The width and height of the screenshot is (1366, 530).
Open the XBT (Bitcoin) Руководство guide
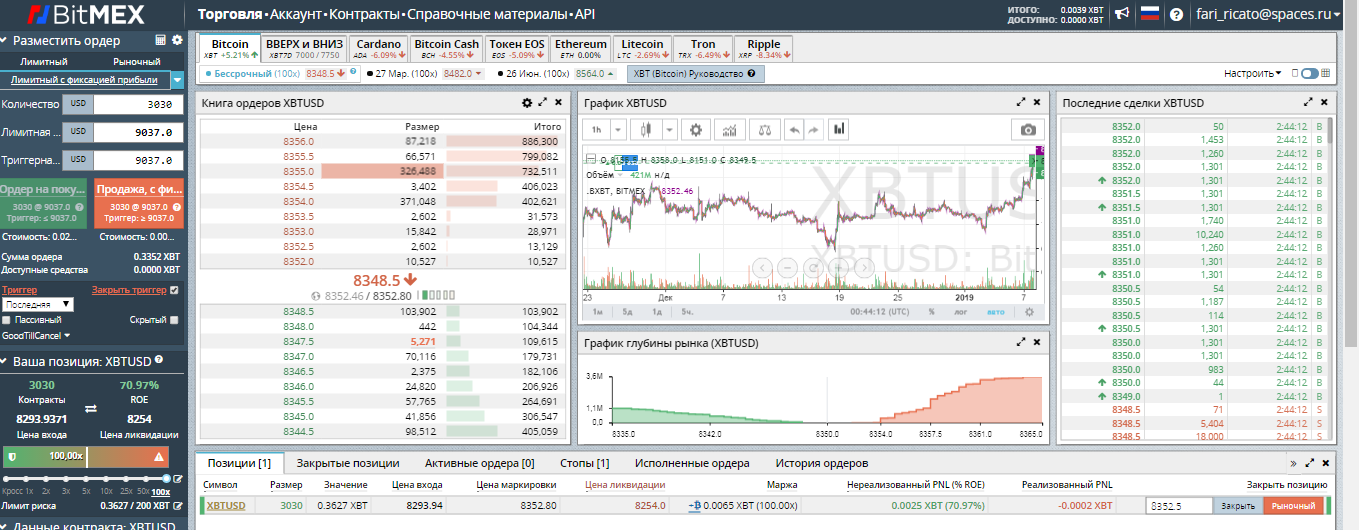tap(696, 74)
